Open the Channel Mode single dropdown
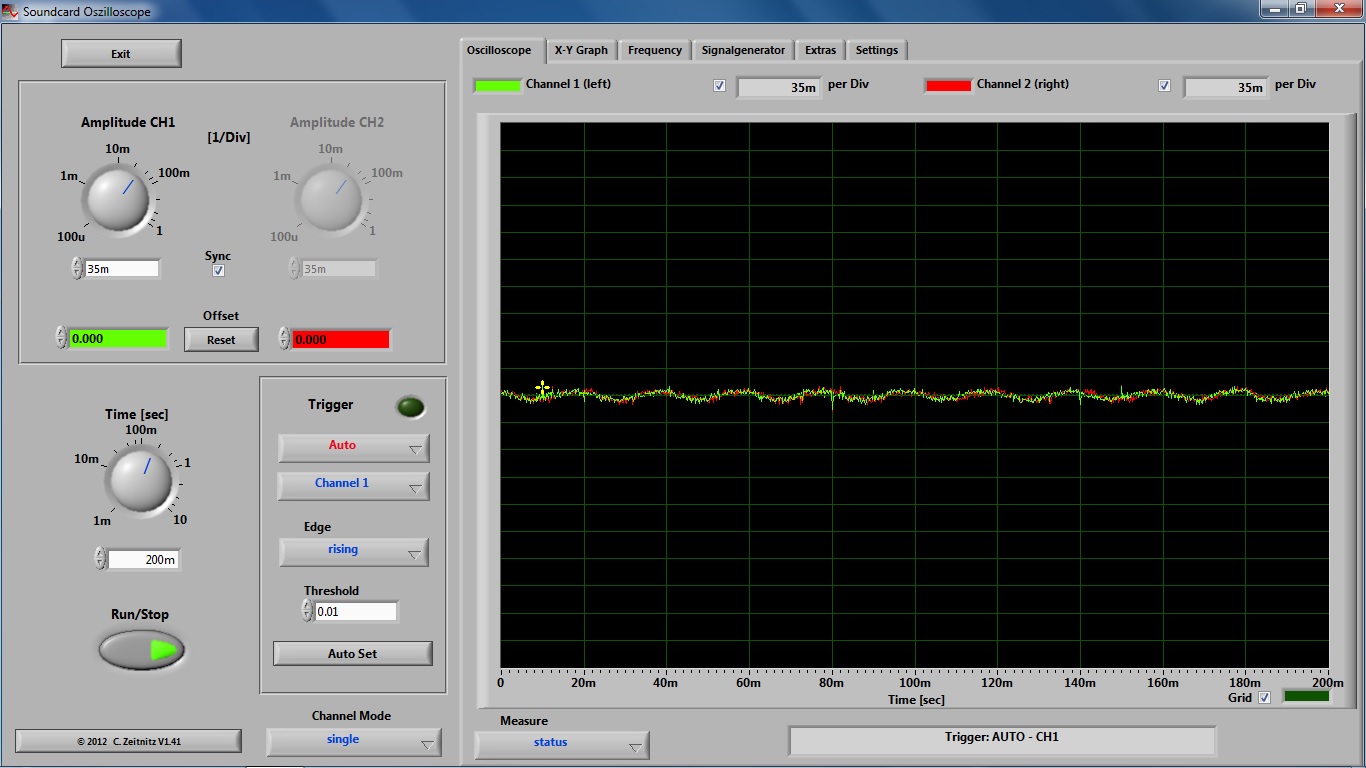Screen dimensions: 1366x768 (353, 741)
